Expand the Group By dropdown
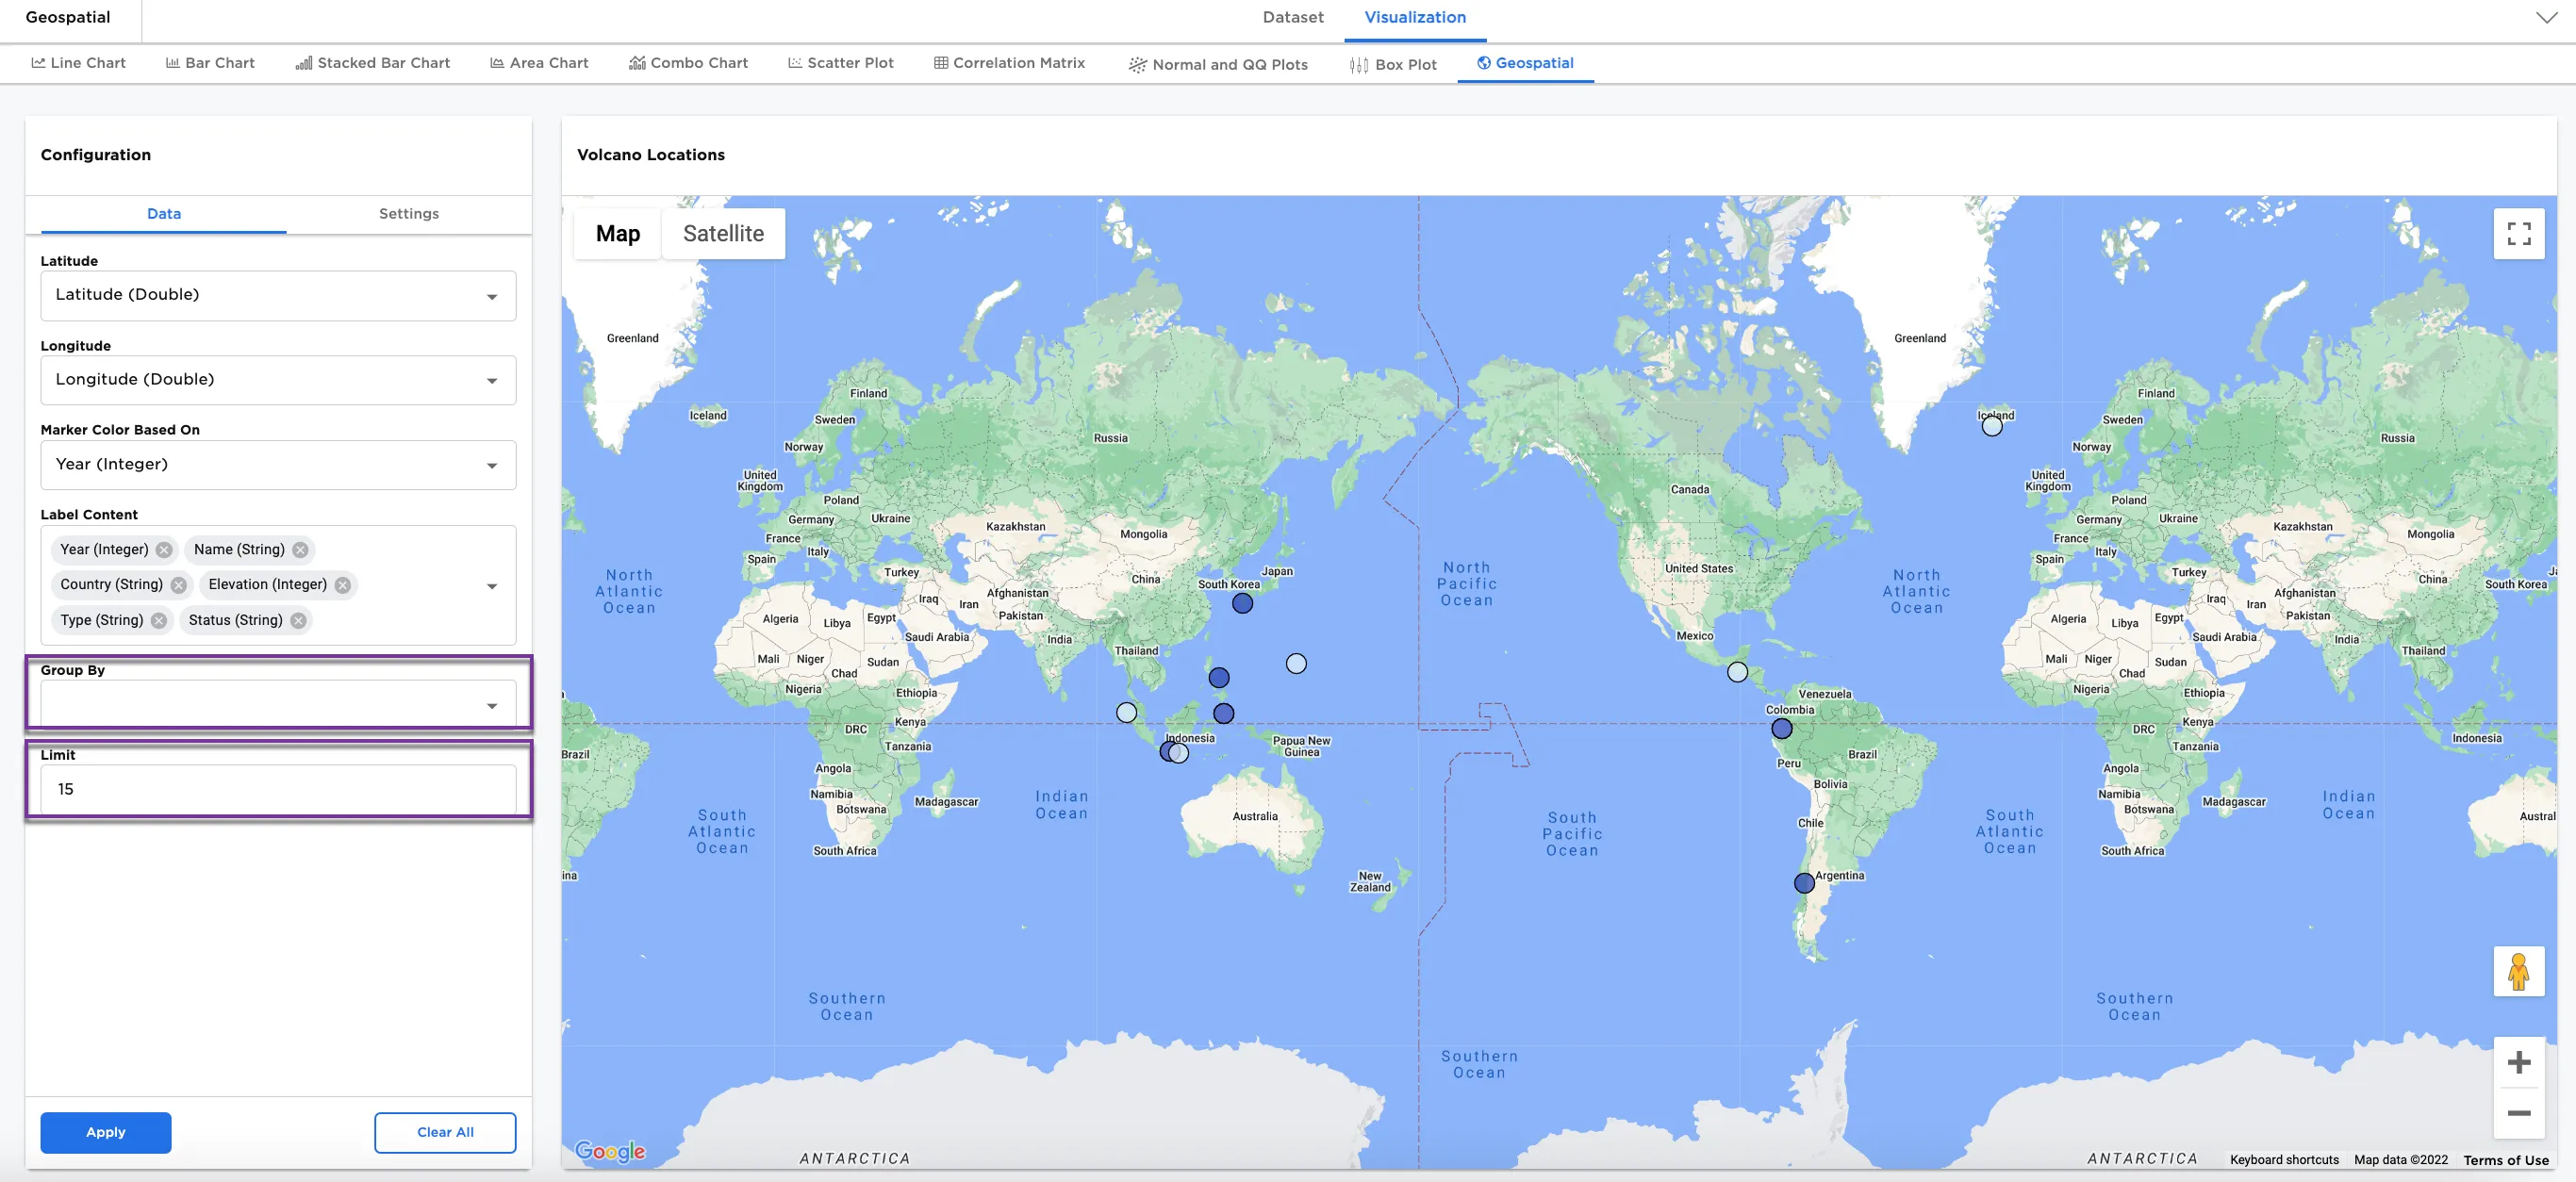Viewport: 2576px width, 1182px height. click(x=278, y=705)
